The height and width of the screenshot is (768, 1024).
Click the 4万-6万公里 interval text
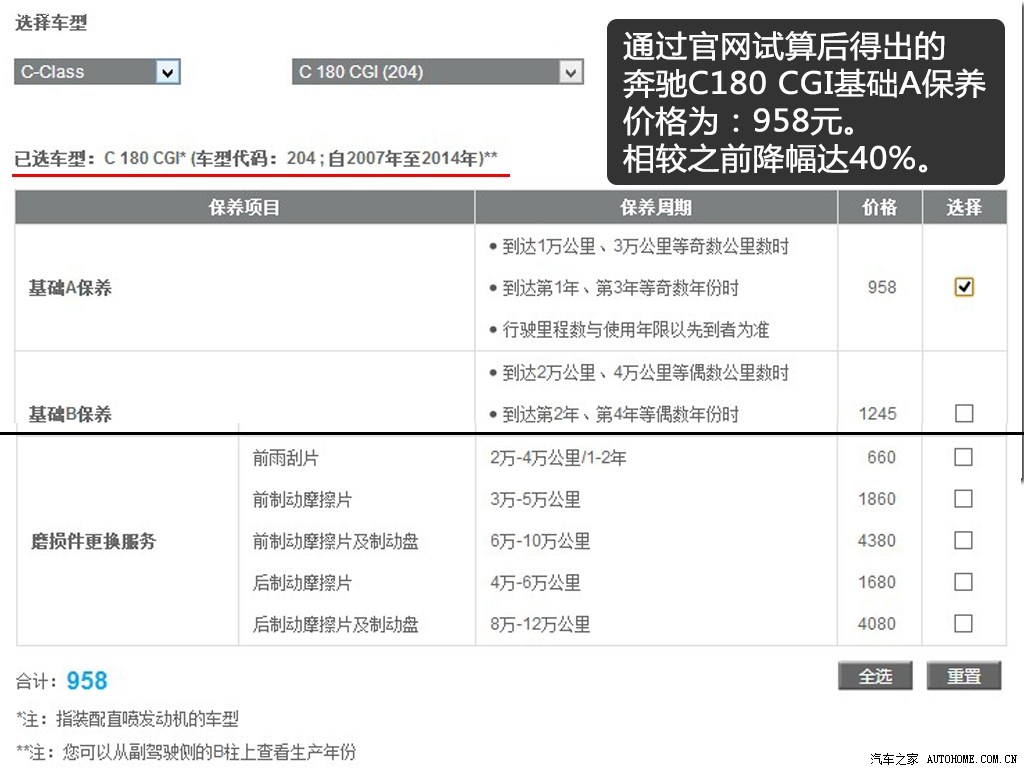click(536, 583)
